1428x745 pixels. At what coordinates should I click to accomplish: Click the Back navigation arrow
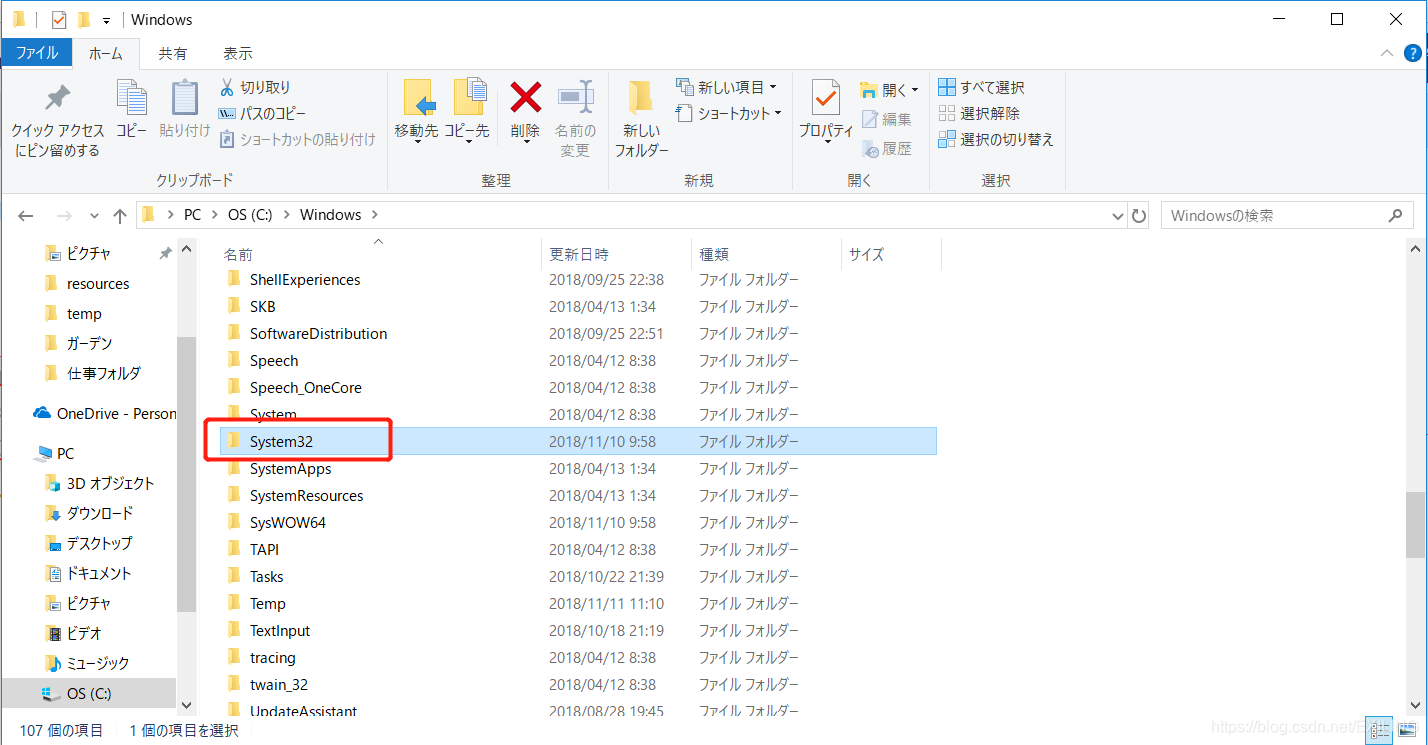point(26,215)
